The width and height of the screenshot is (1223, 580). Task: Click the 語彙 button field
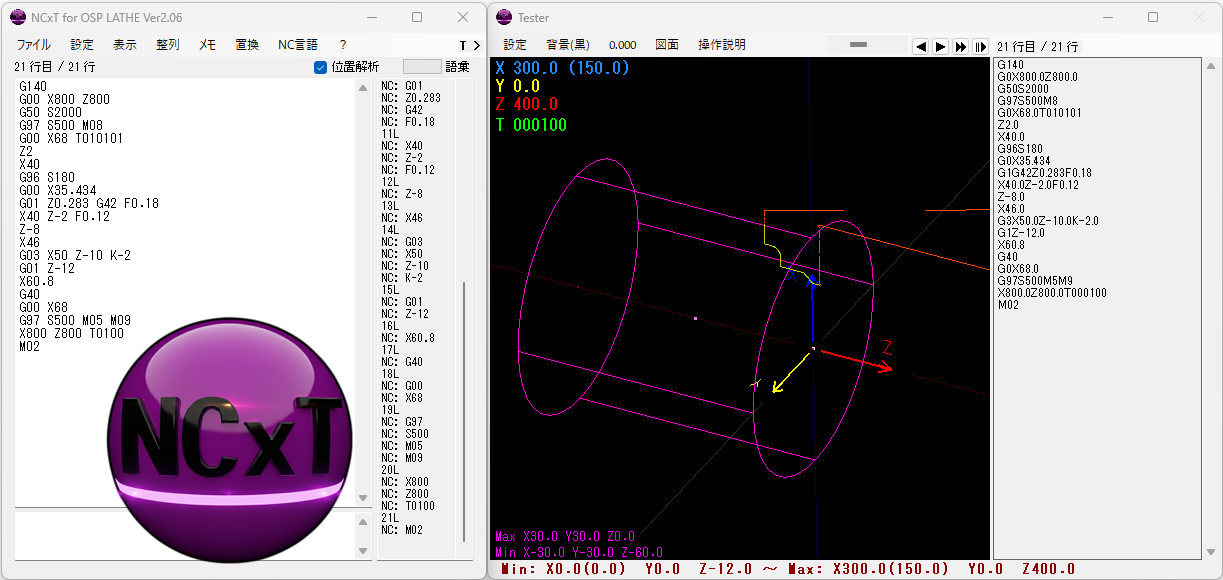pos(421,66)
